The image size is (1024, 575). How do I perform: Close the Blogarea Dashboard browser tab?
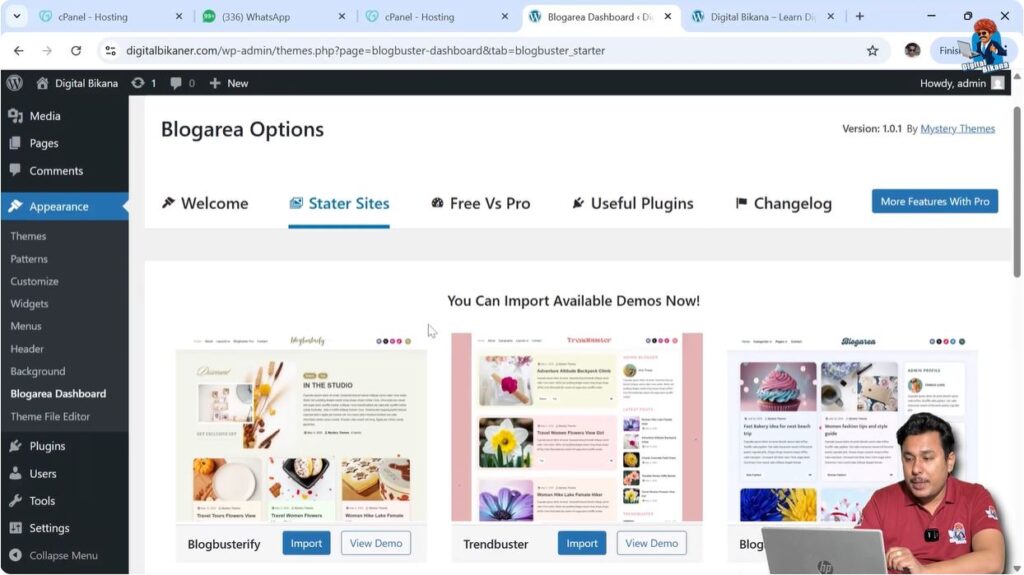(x=667, y=16)
